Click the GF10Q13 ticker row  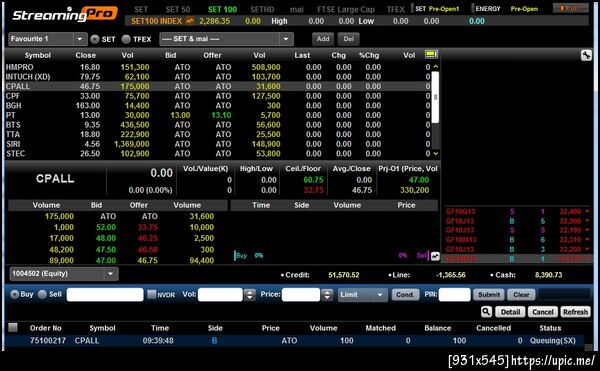click(517, 212)
